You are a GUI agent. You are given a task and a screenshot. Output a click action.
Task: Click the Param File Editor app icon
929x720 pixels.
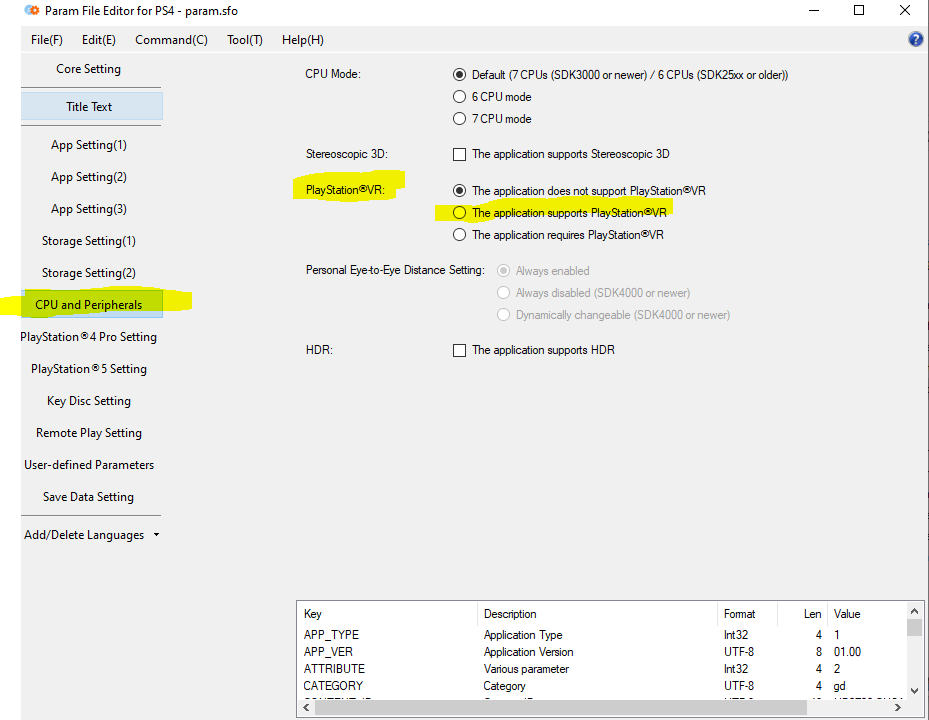click(x=32, y=11)
